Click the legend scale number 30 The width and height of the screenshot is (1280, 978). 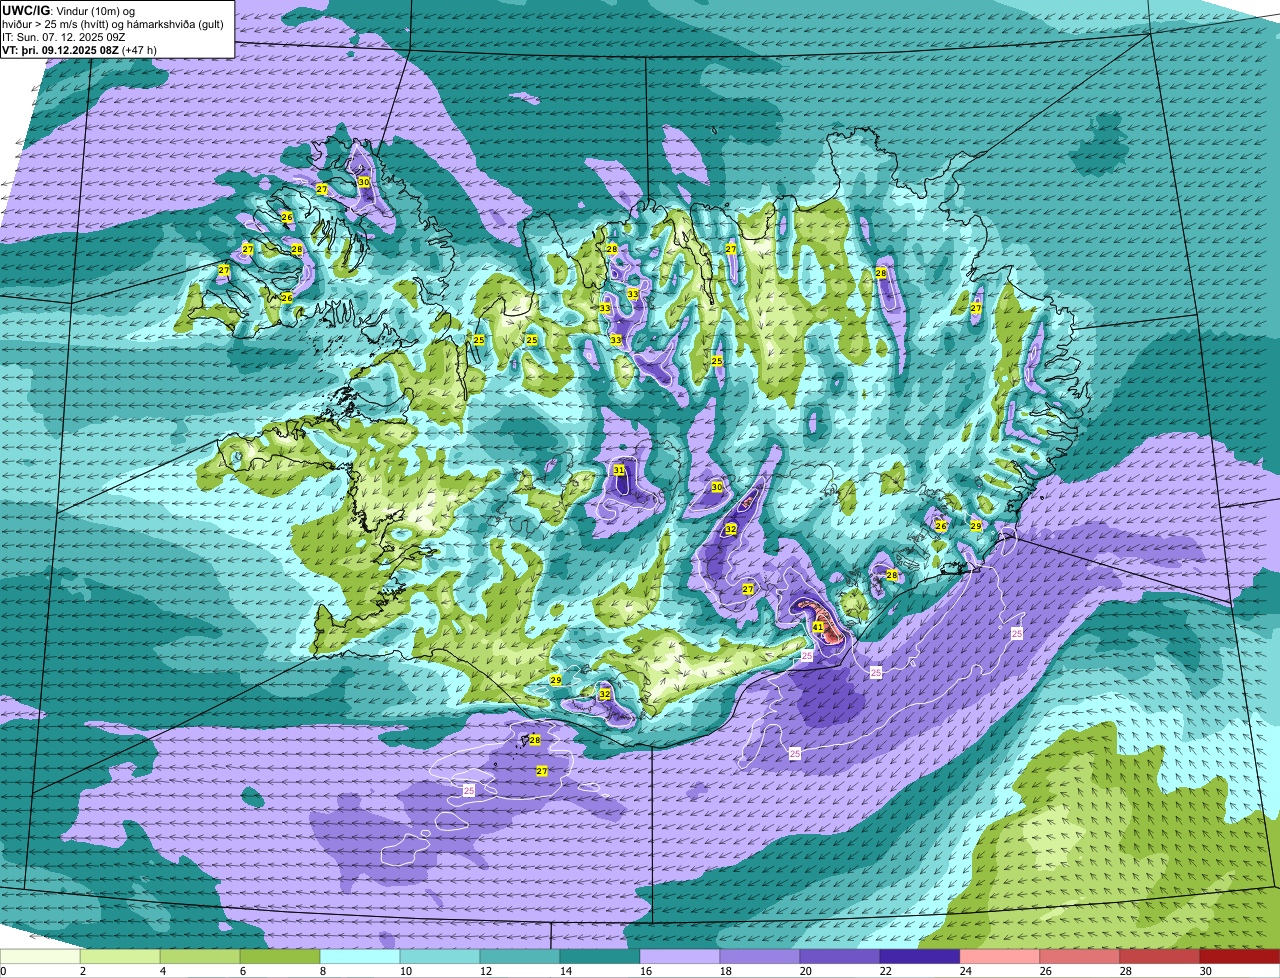(x=1206, y=971)
